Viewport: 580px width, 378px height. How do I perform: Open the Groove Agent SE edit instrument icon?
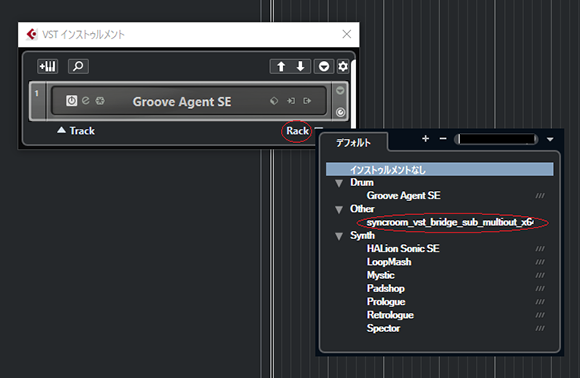(x=86, y=101)
